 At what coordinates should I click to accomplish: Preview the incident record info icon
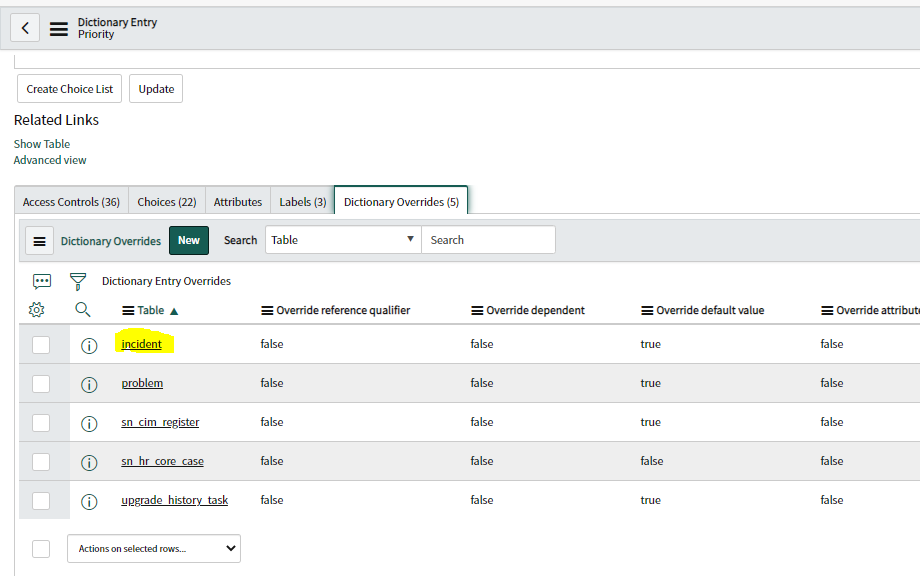tap(89, 345)
